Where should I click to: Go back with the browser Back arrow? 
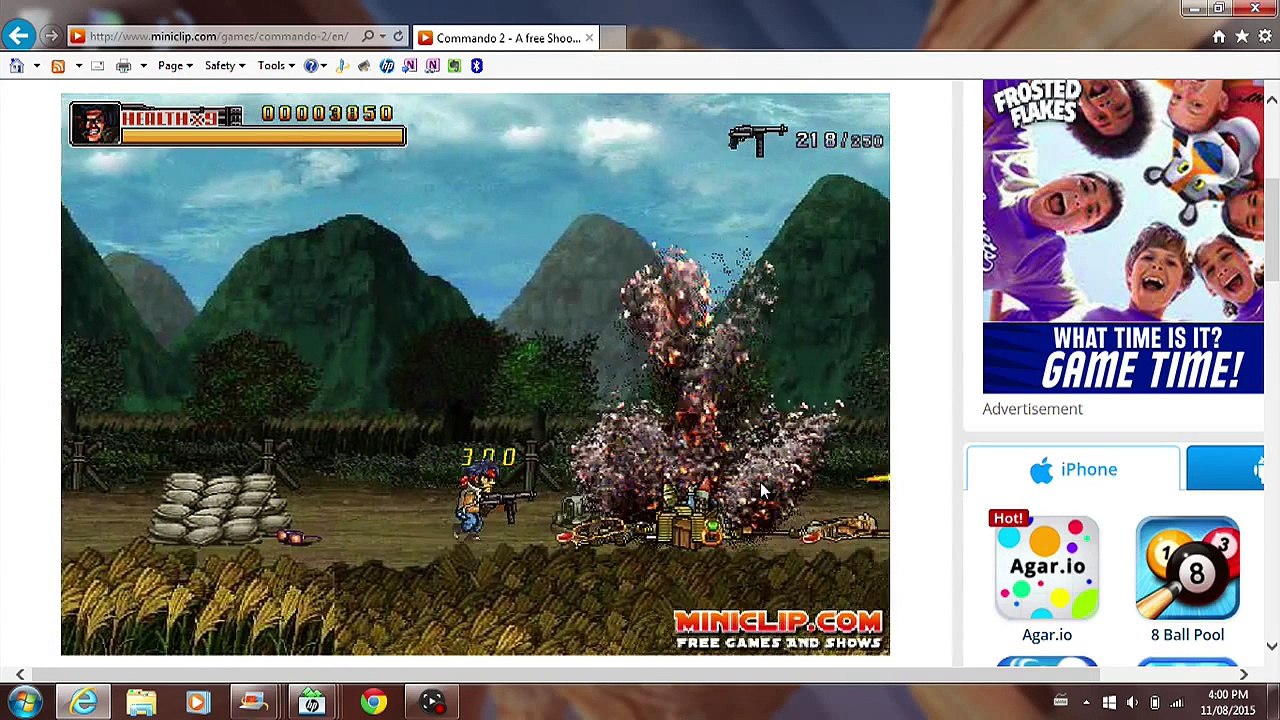[18, 36]
